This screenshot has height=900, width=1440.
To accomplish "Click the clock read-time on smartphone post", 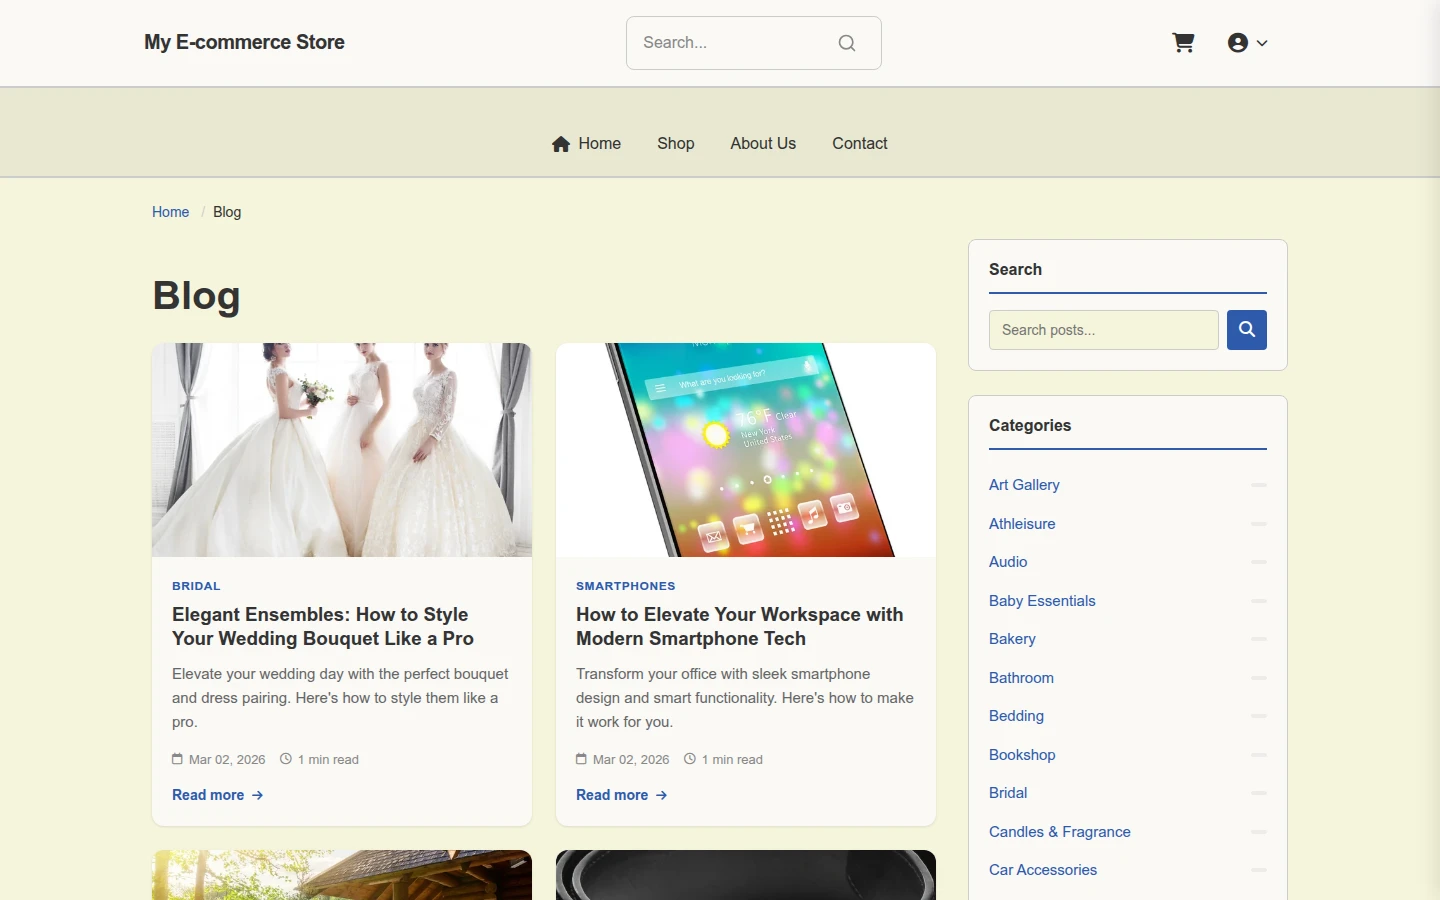I will coord(723,760).
